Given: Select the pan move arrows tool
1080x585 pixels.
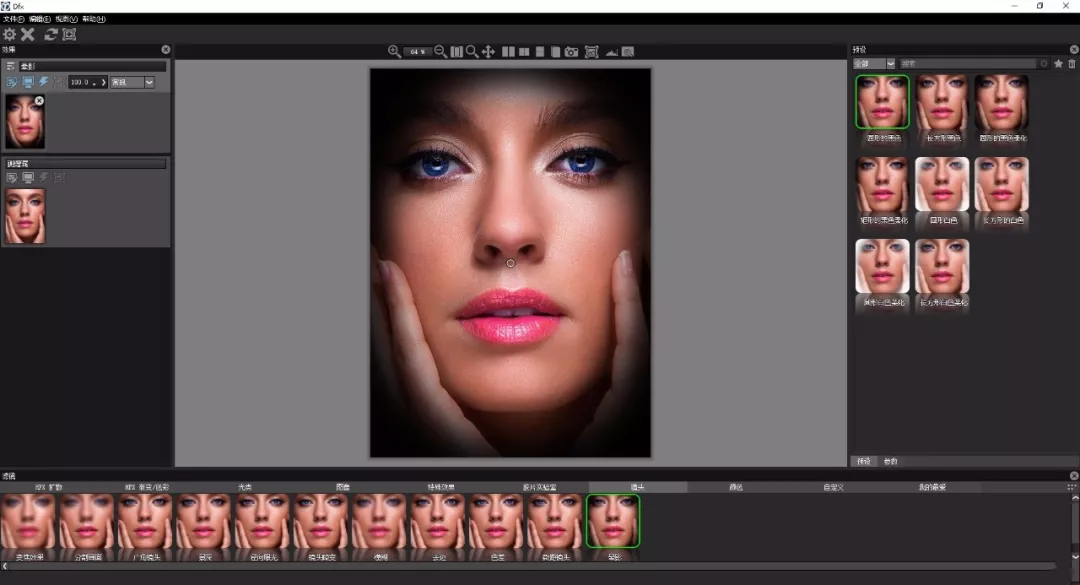Looking at the screenshot, I should [488, 52].
